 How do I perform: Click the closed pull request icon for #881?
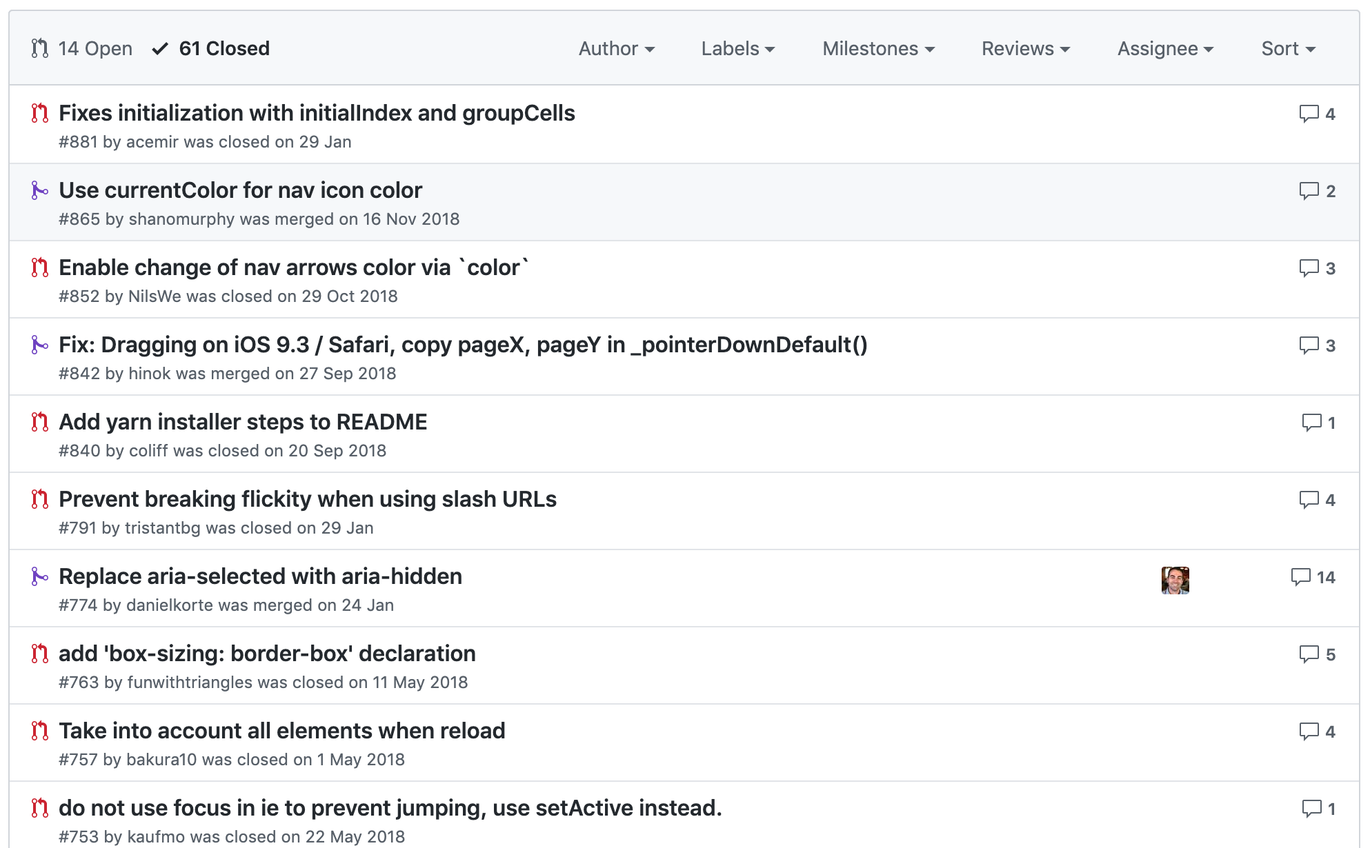tap(40, 113)
